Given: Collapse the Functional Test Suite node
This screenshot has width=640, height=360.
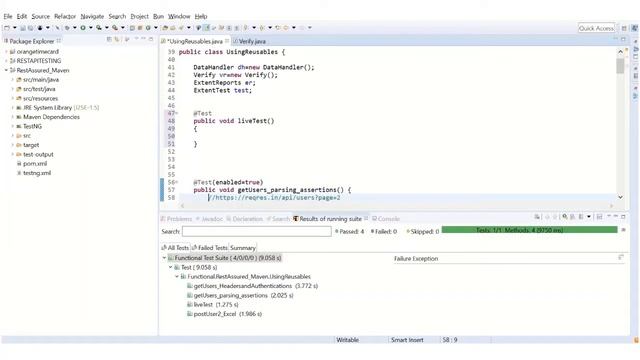Looking at the screenshot, I should pyautogui.click(x=164, y=258).
